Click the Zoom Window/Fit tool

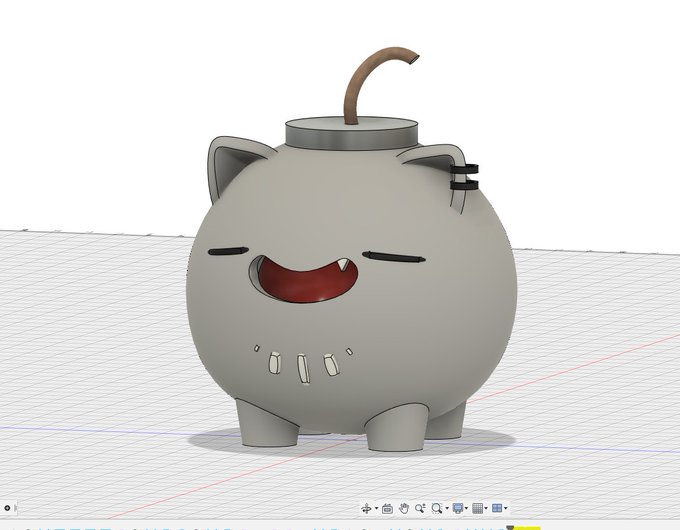[437, 508]
